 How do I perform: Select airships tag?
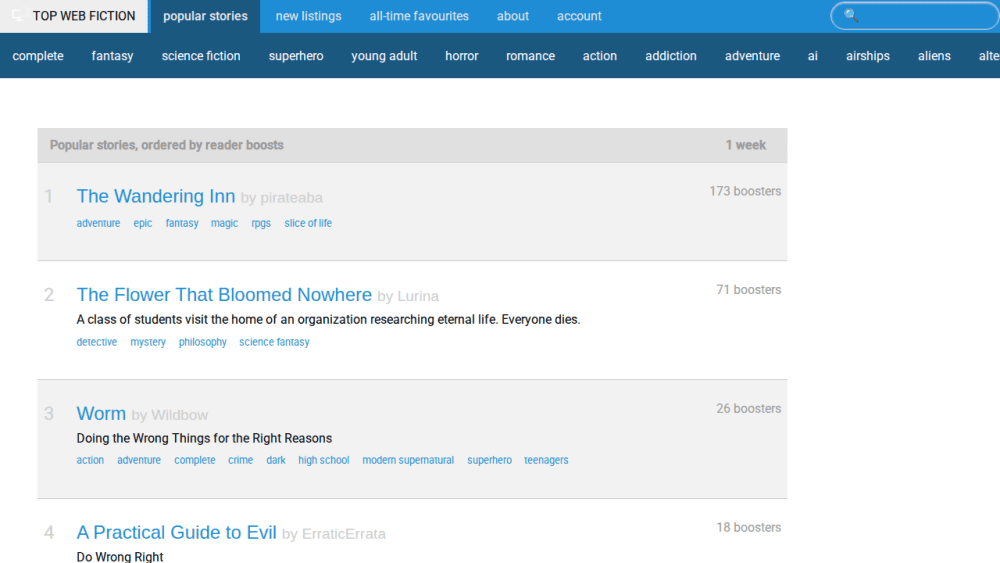[868, 56]
